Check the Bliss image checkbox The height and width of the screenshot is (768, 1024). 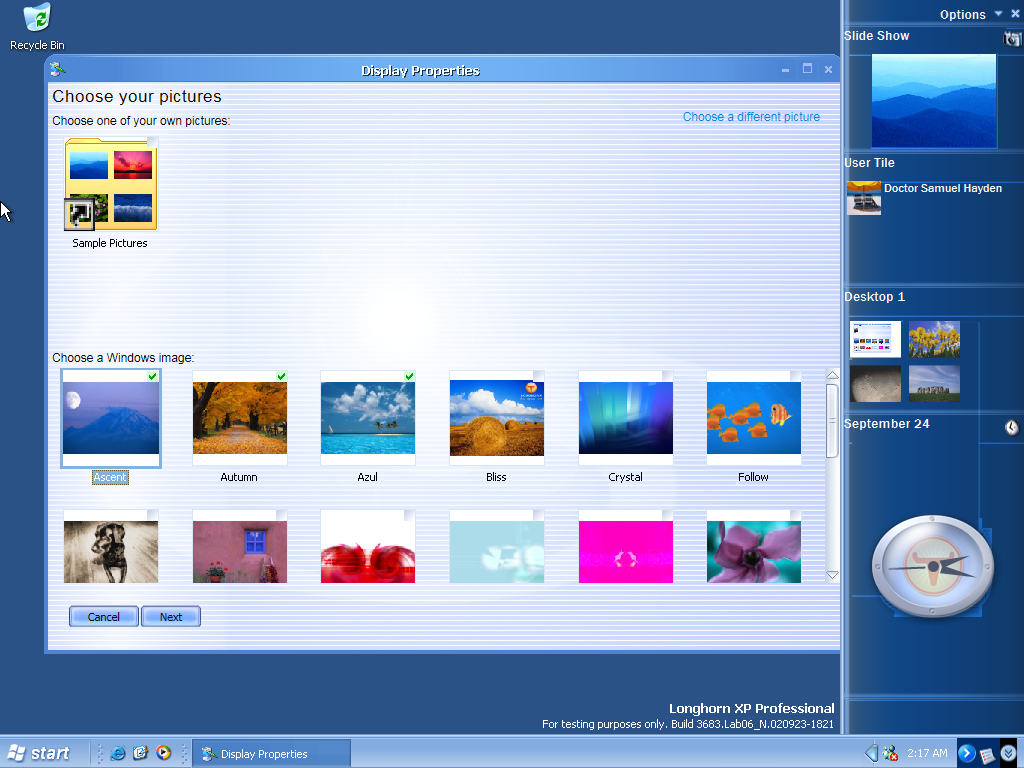pyautogui.click(x=539, y=376)
